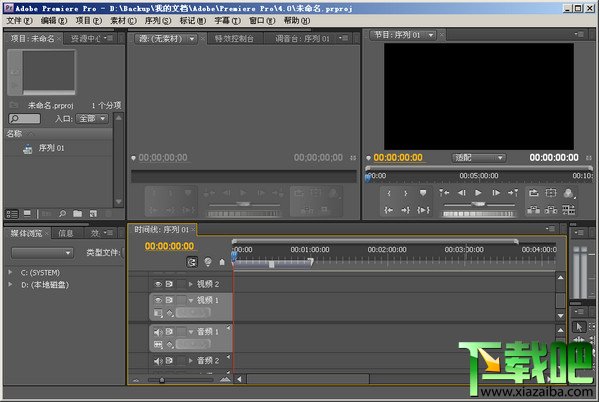
Task: Create a new bin in Project panel
Action: (78, 214)
